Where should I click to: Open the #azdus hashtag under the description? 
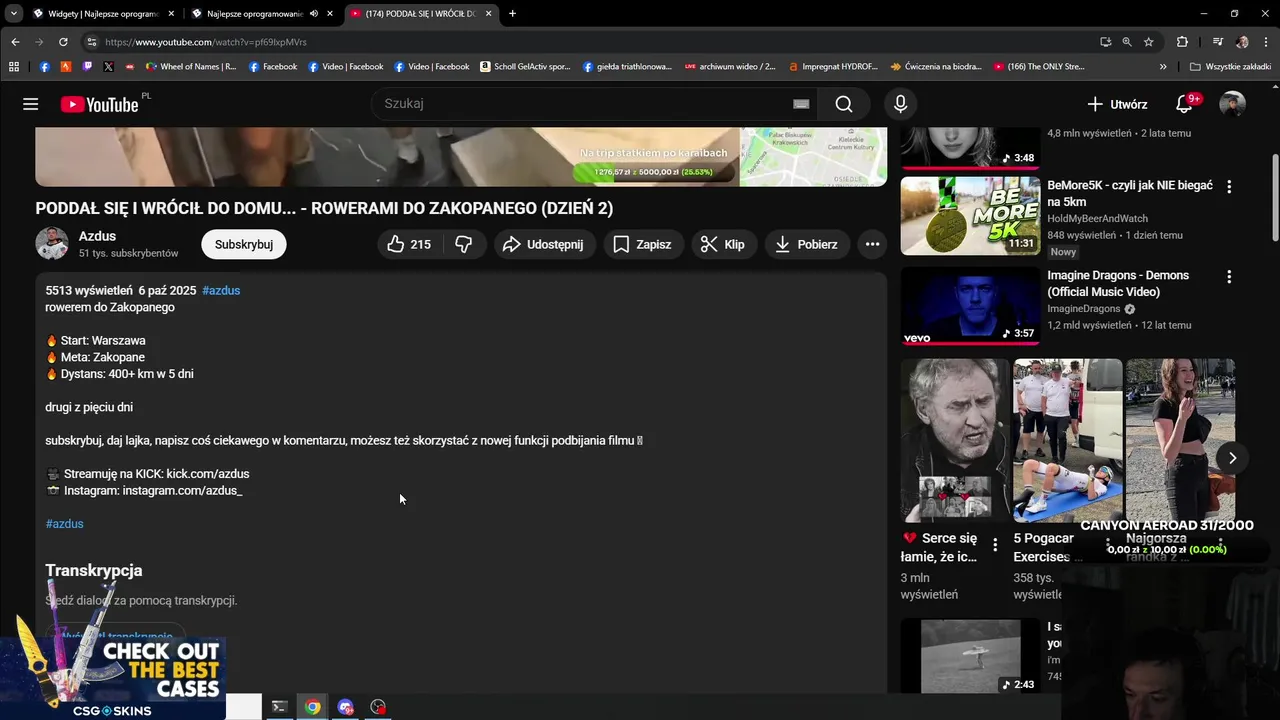click(x=64, y=524)
